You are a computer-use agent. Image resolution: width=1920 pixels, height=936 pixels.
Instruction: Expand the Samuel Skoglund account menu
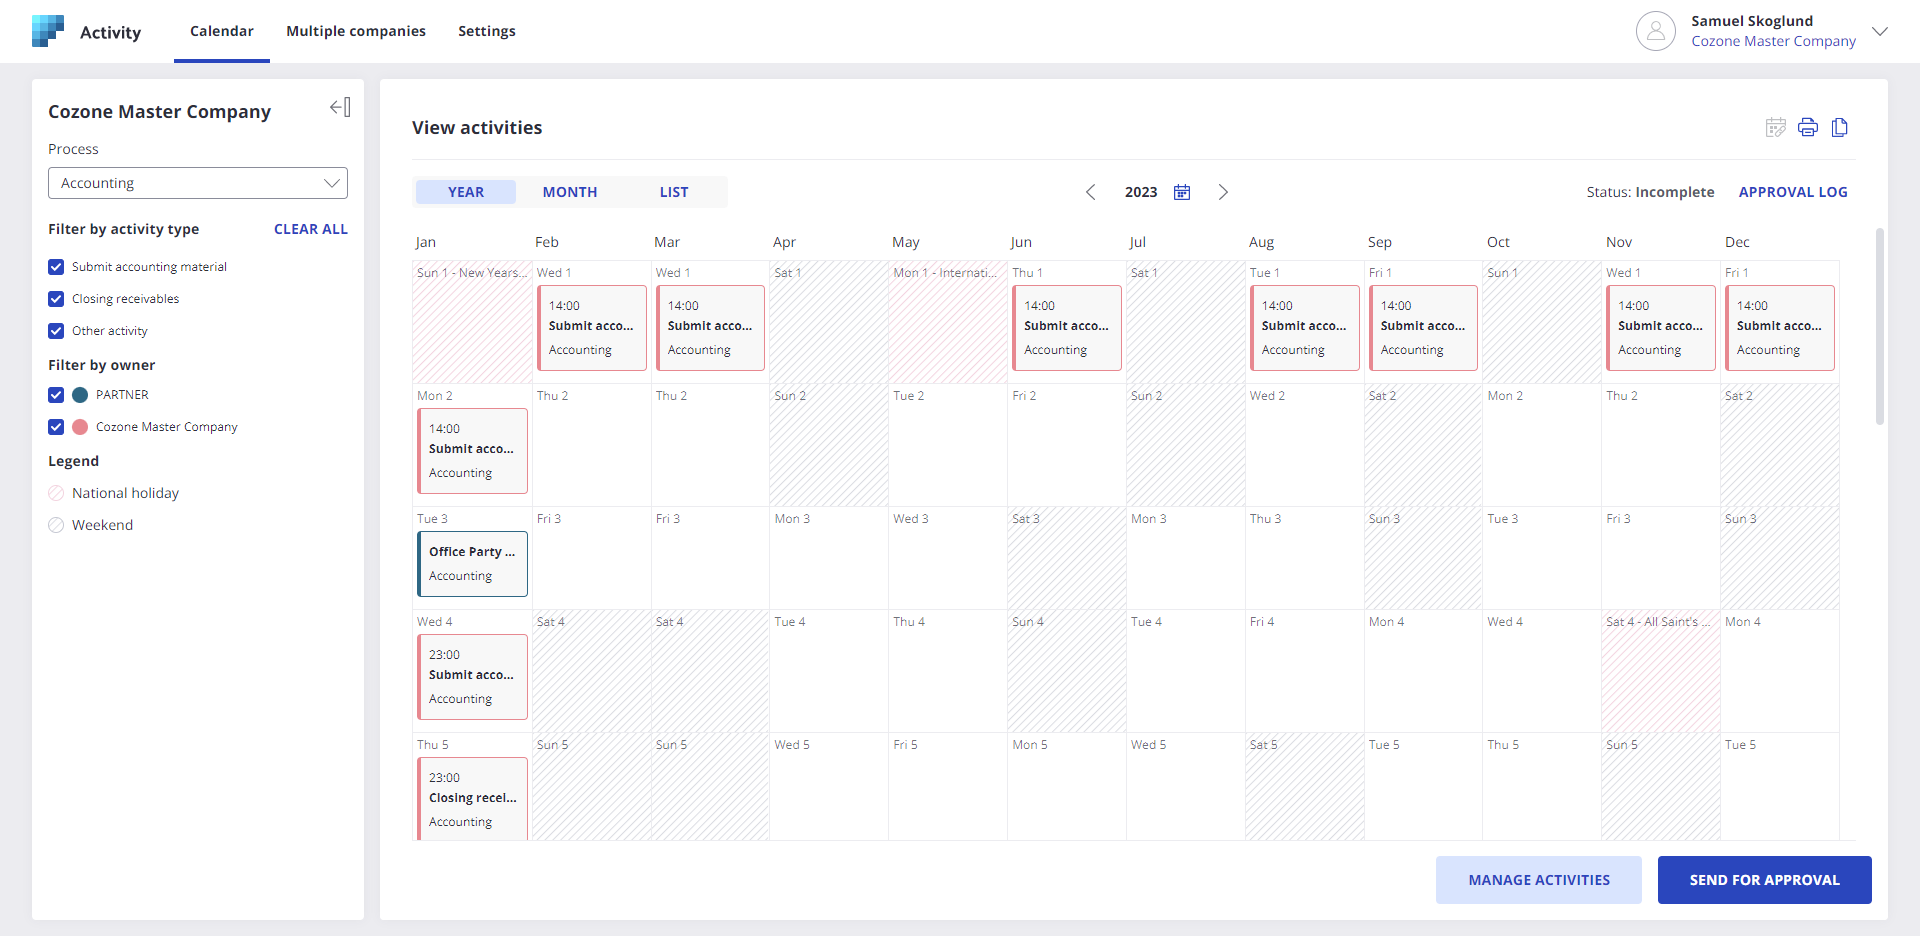pos(1880,31)
